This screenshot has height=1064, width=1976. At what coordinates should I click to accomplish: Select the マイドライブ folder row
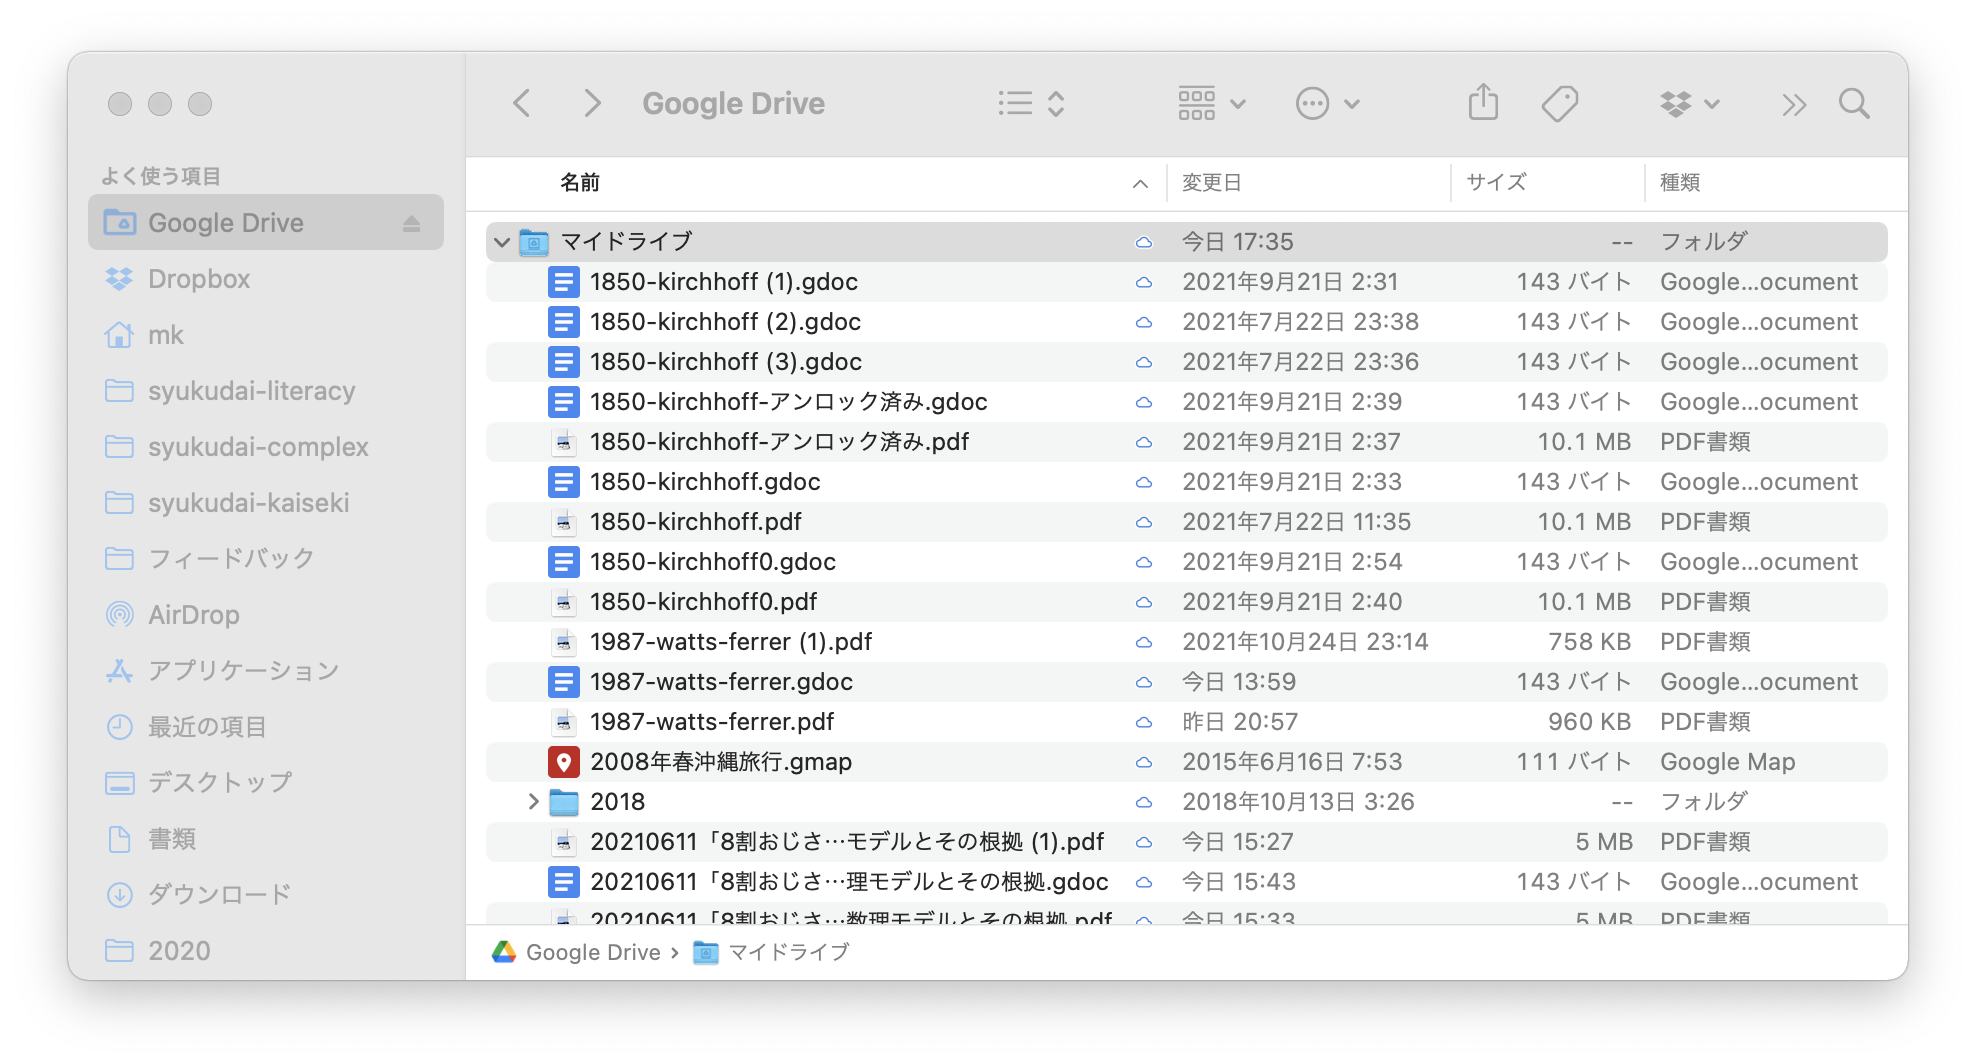(x=1187, y=242)
